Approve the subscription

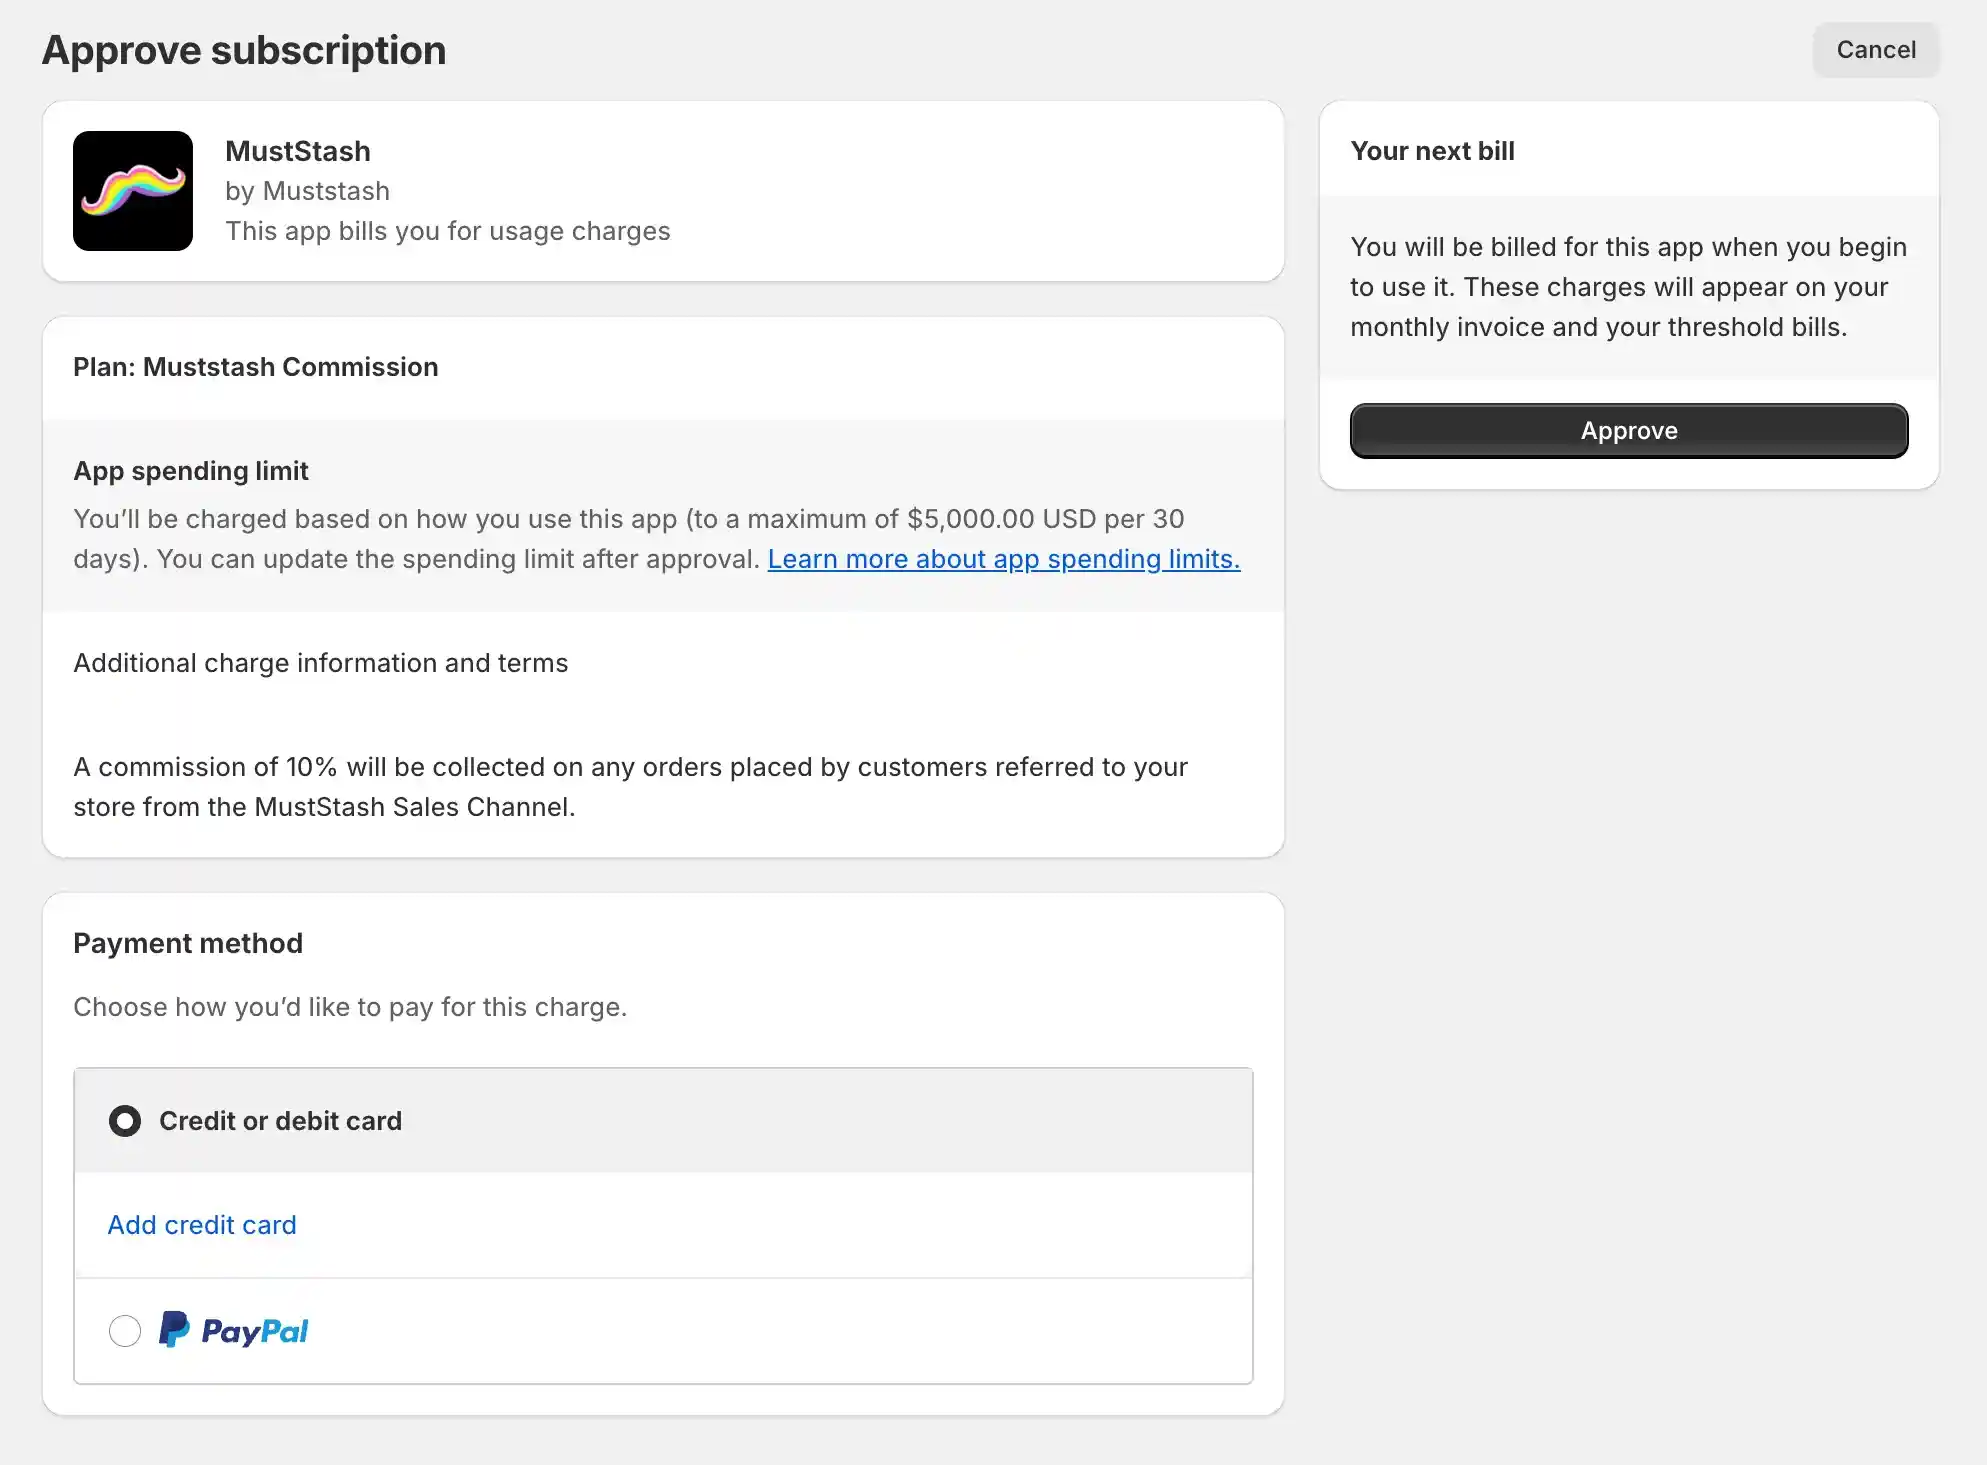(1629, 431)
